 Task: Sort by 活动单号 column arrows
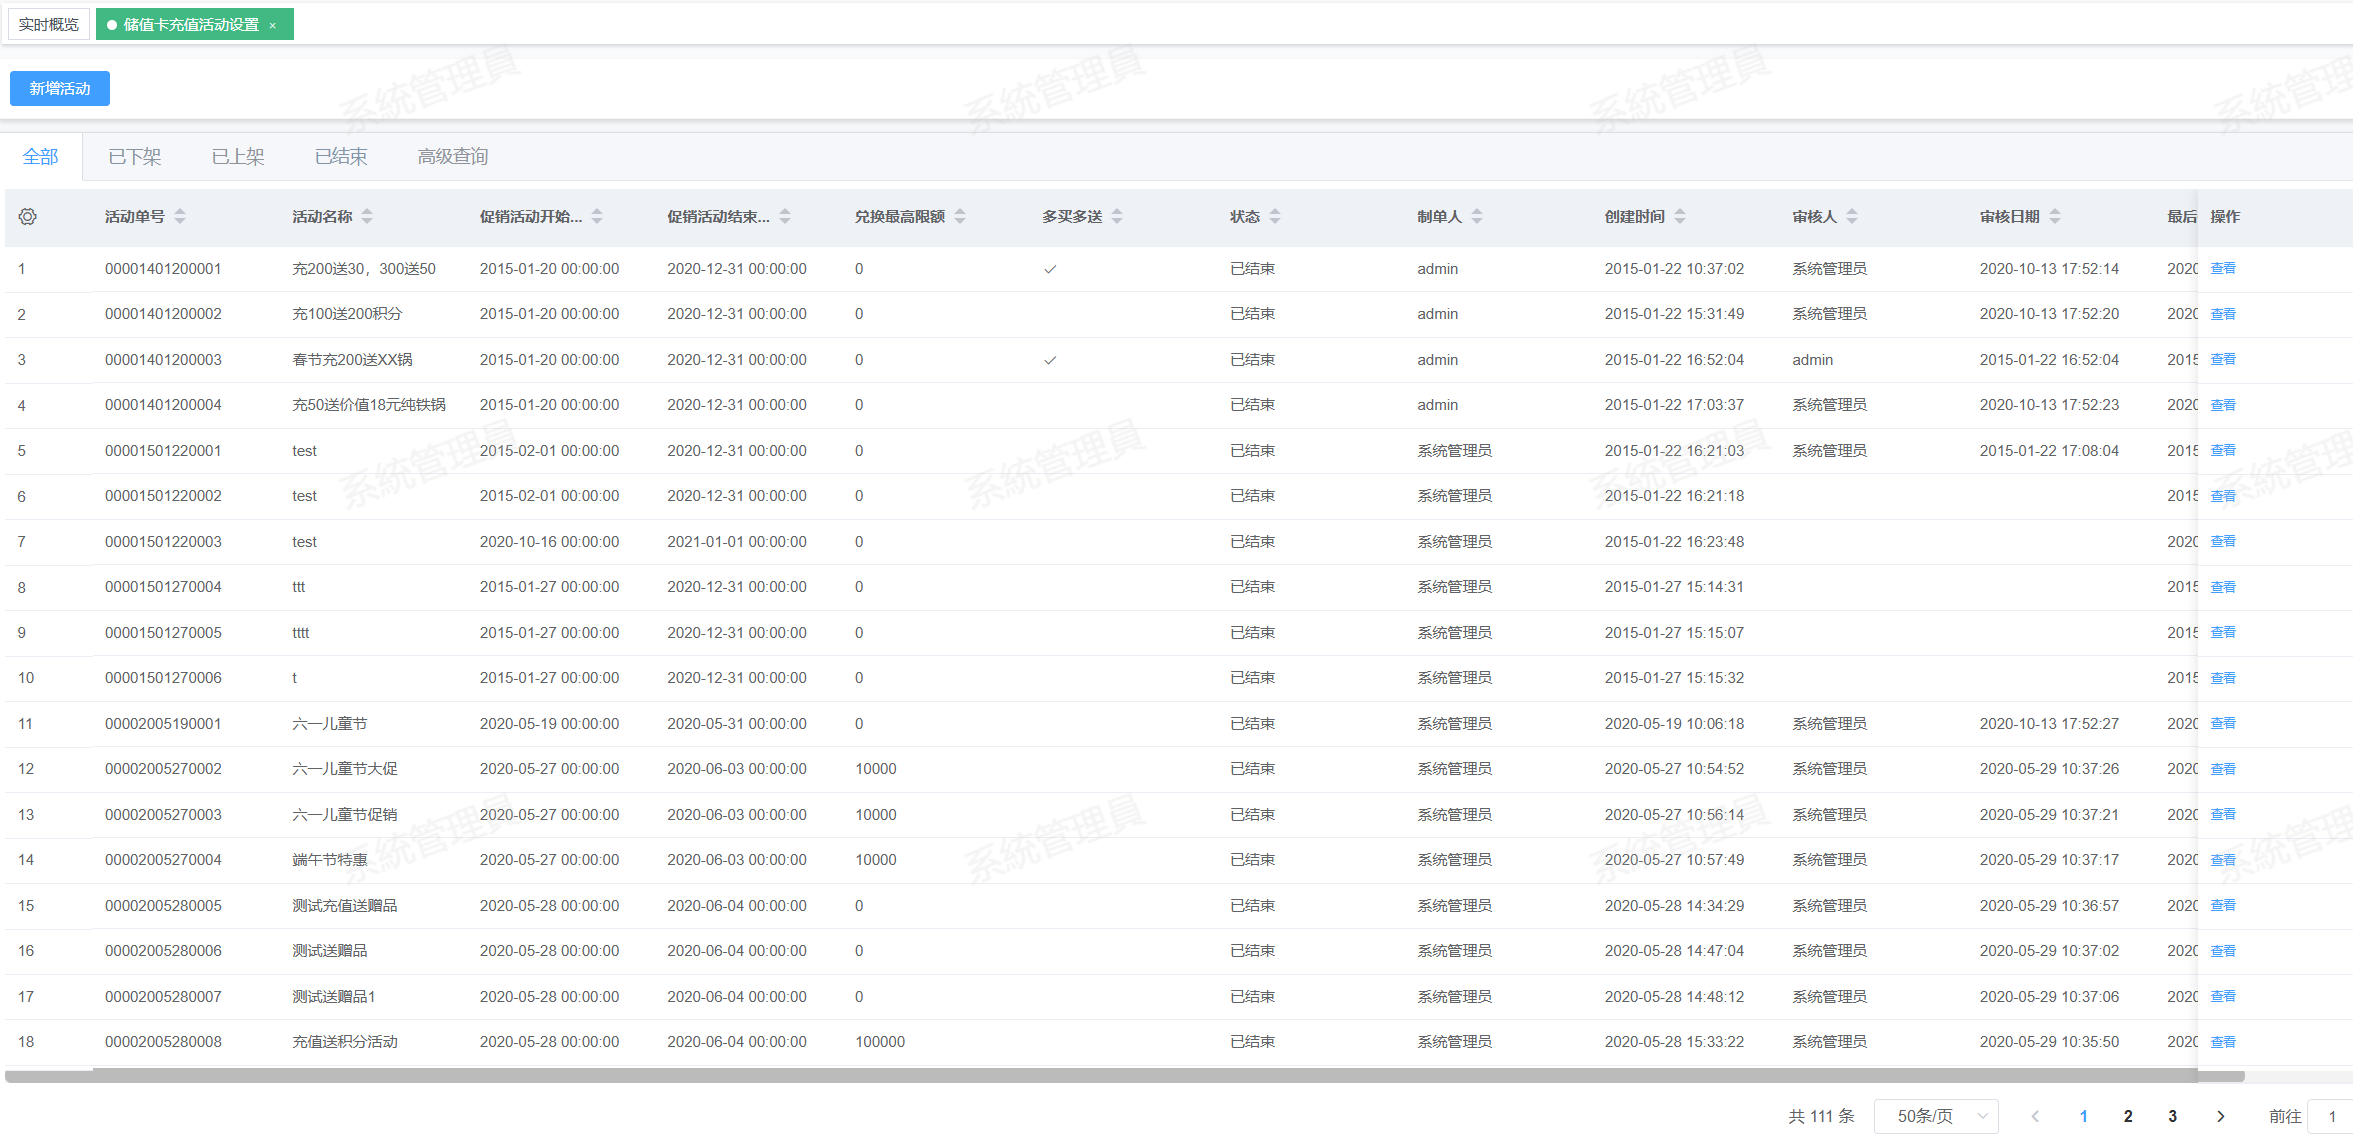click(x=180, y=217)
